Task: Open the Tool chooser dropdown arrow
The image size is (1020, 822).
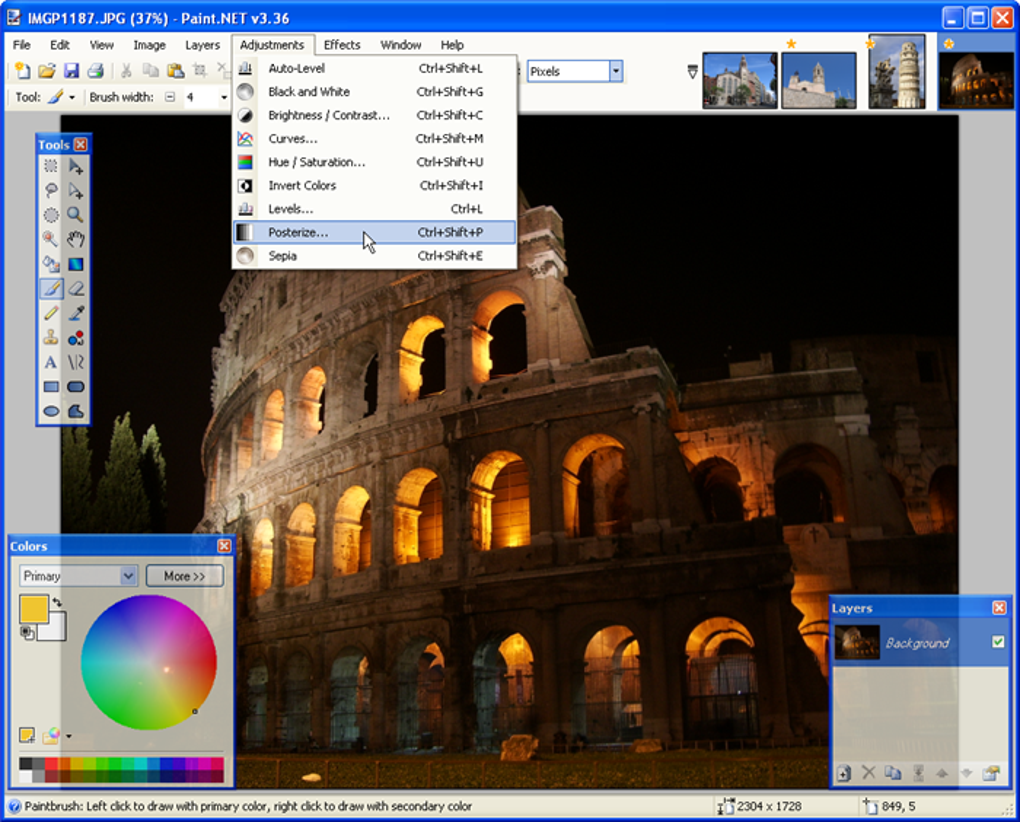Action: [x=72, y=98]
